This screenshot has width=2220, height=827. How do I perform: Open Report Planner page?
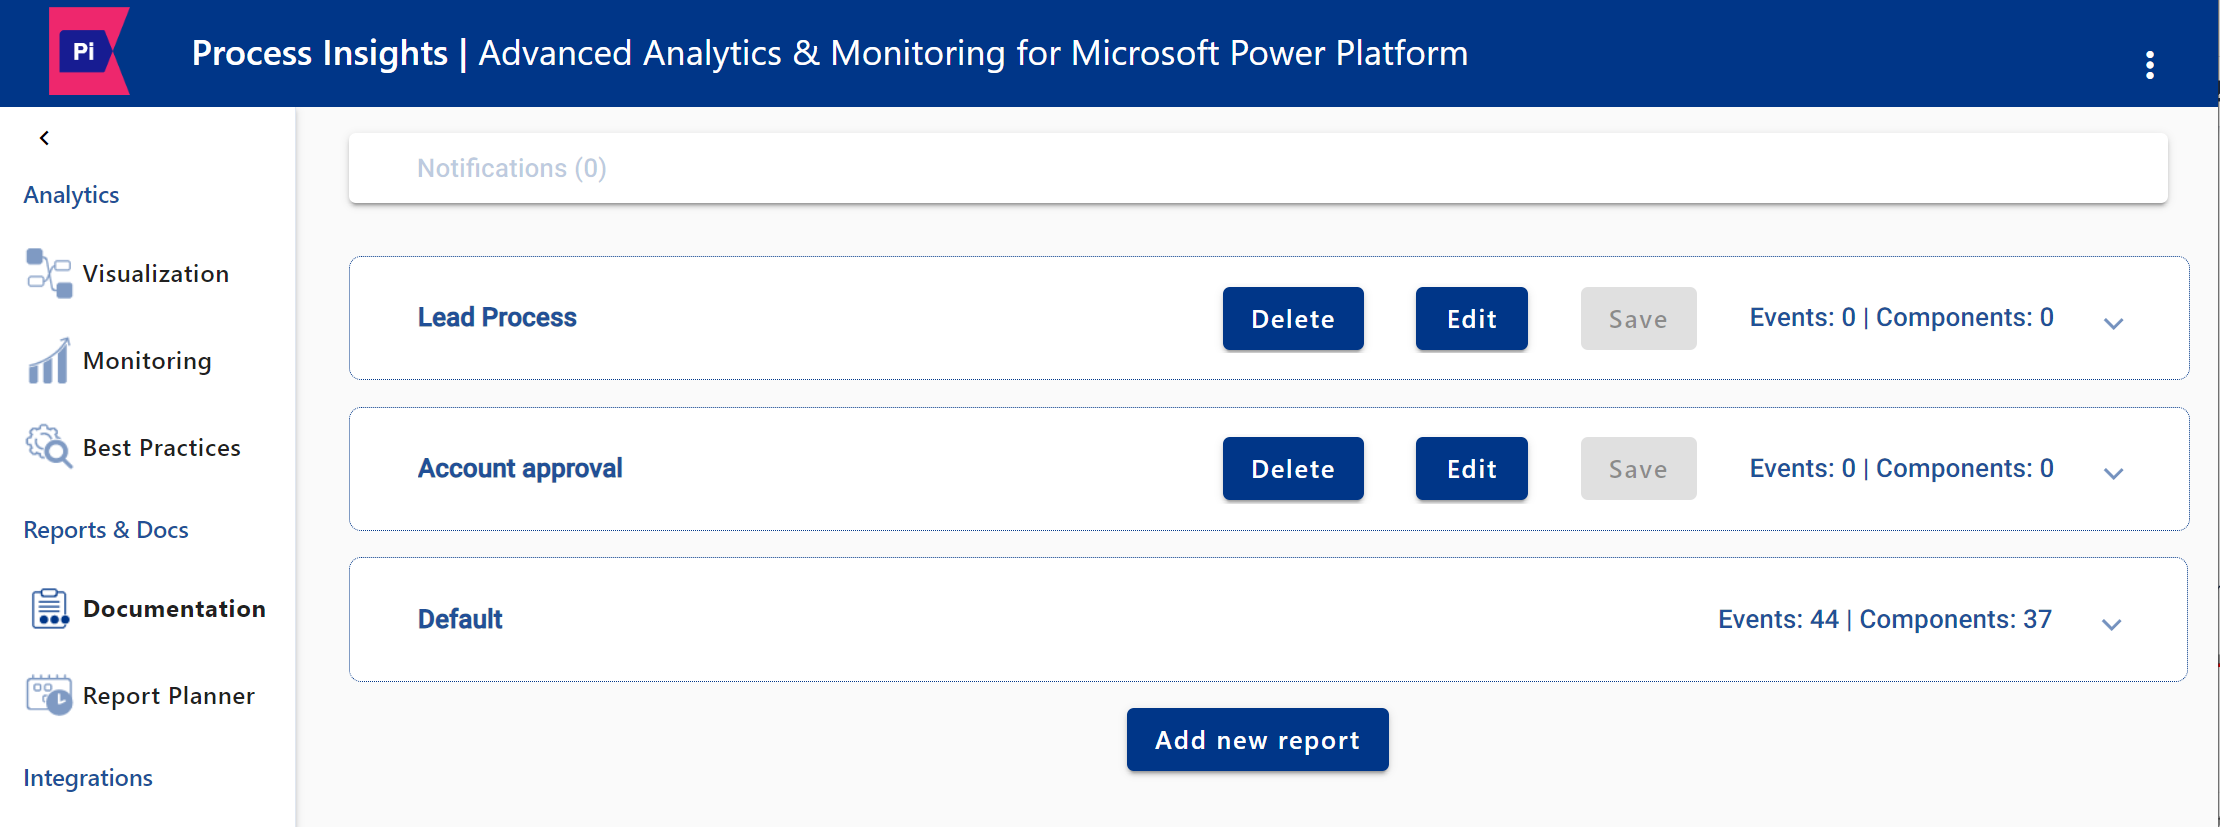point(168,695)
